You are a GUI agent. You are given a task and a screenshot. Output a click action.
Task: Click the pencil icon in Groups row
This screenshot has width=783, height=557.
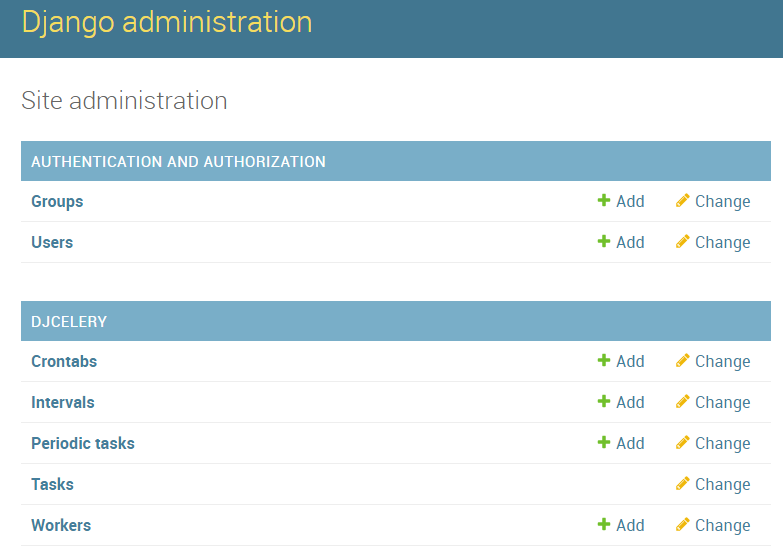[683, 201]
